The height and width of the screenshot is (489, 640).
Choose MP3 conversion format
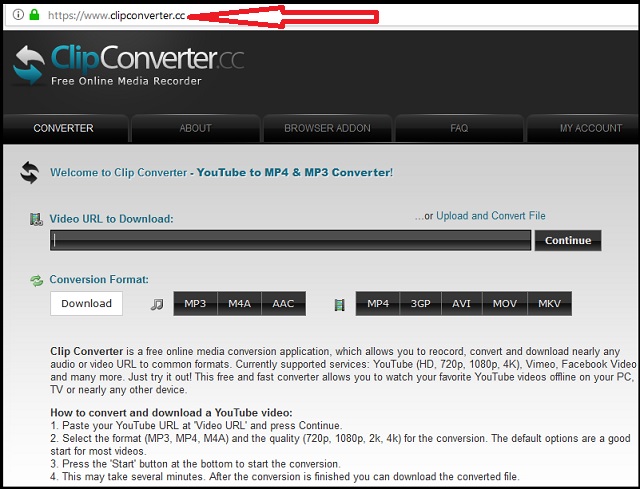coord(195,304)
